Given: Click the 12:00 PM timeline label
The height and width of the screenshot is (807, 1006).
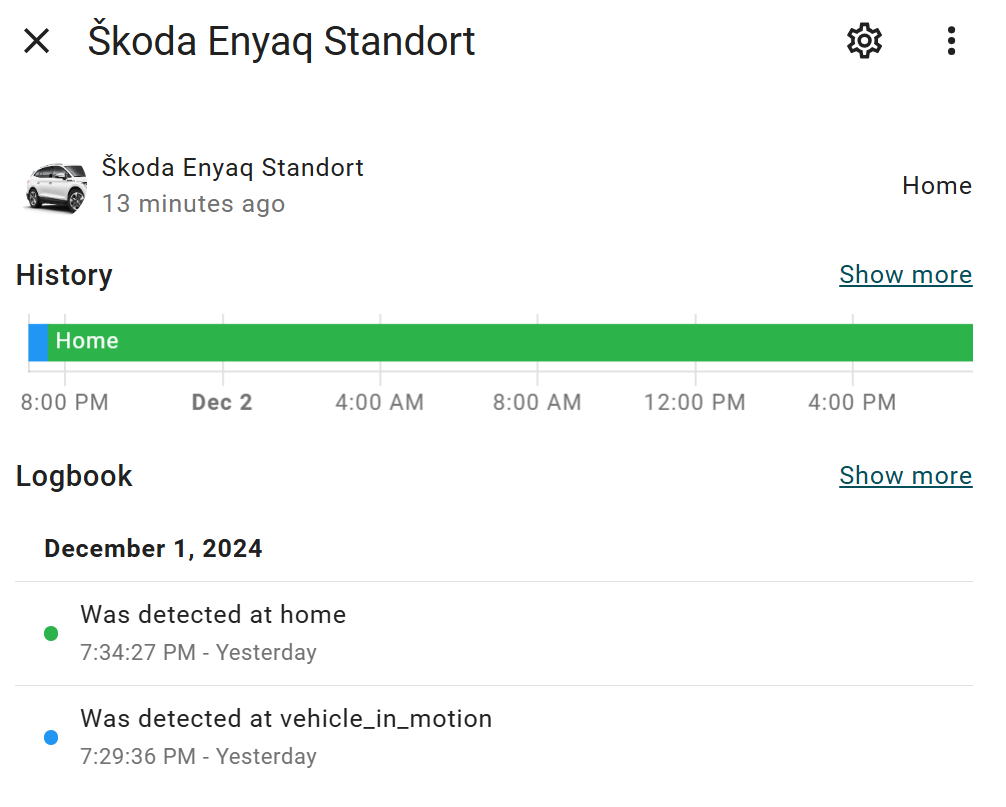Looking at the screenshot, I should 694,403.
